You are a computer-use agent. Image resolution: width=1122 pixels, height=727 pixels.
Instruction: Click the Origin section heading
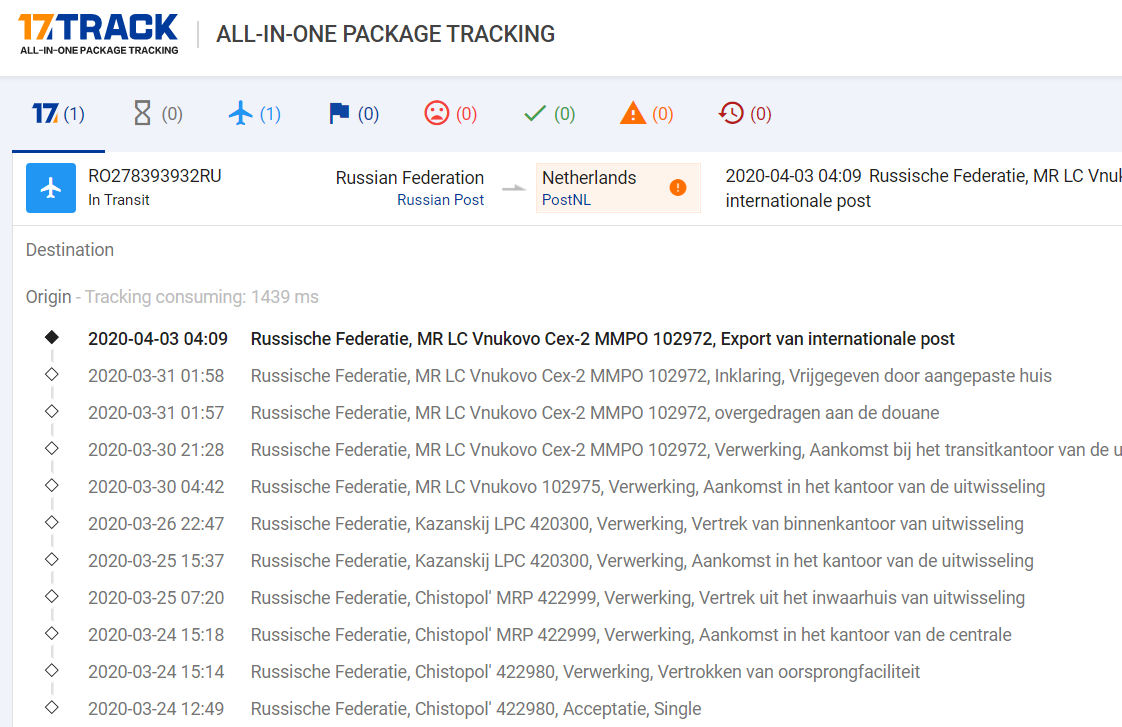pyautogui.click(x=49, y=297)
